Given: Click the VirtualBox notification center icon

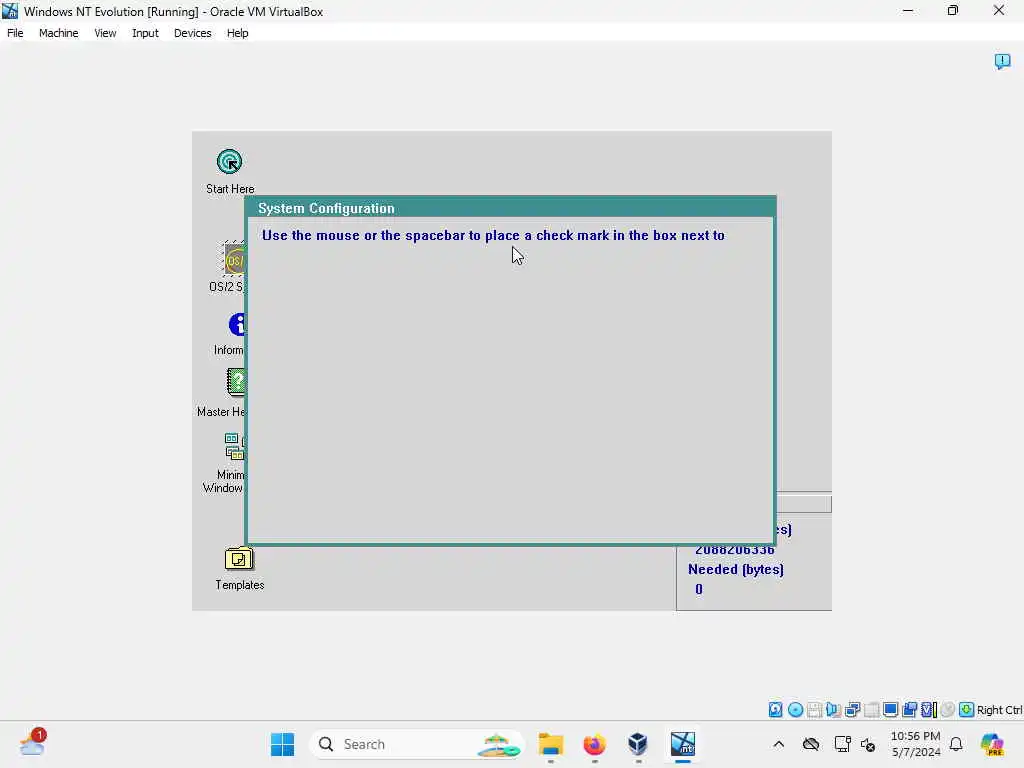Looking at the screenshot, I should (x=1002, y=61).
